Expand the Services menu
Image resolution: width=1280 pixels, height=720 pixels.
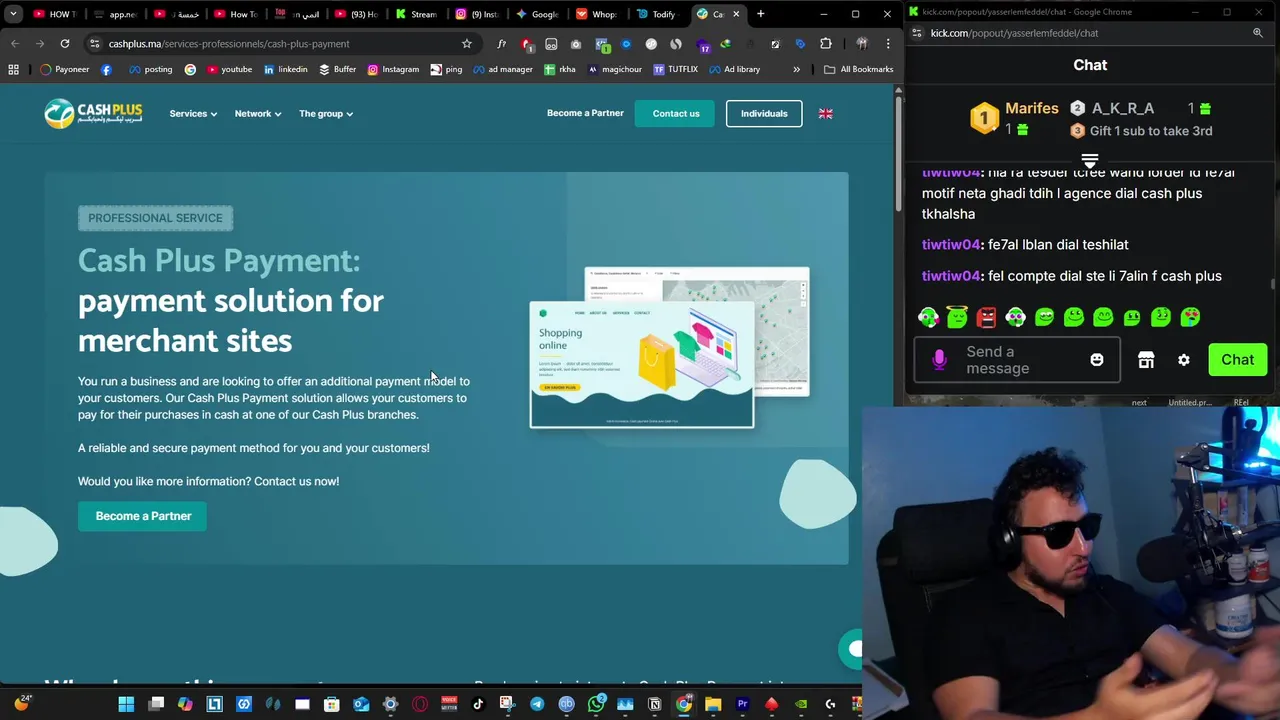coord(193,114)
